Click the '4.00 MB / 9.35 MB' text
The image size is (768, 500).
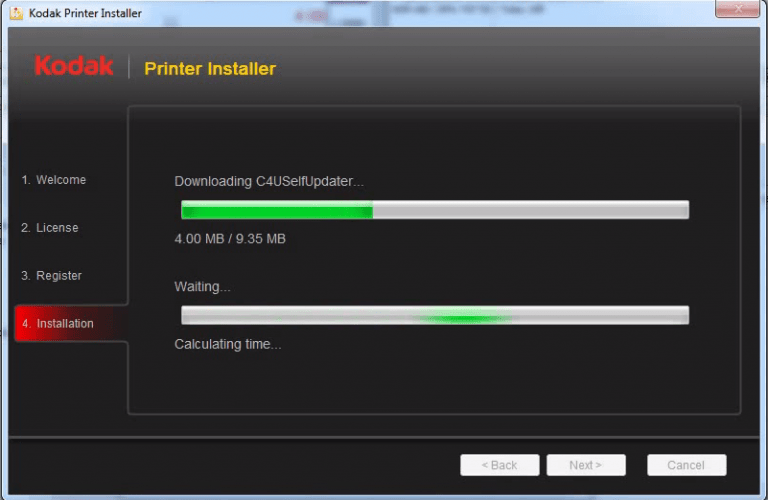230,239
